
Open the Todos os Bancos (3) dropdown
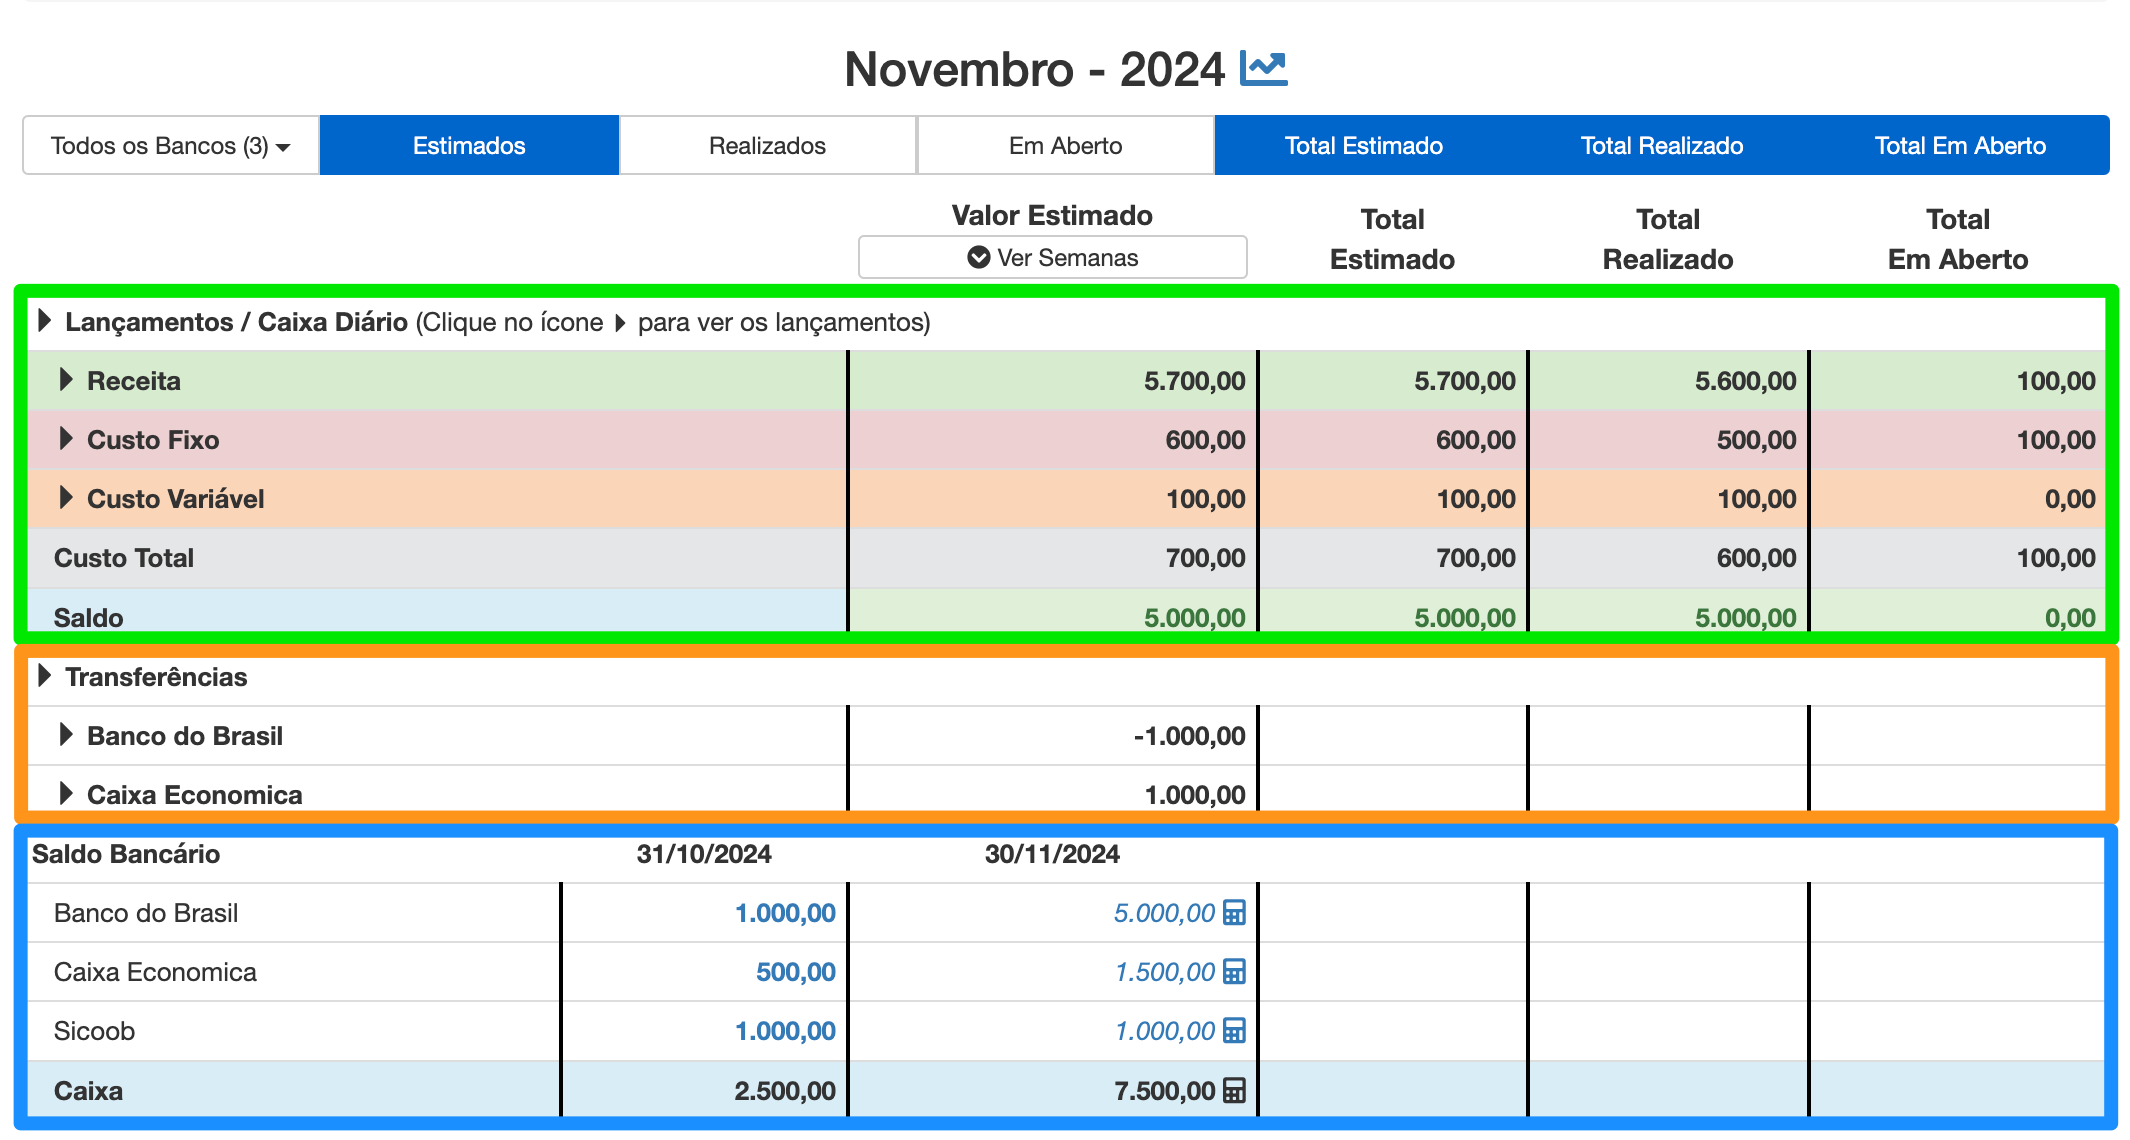click(171, 145)
